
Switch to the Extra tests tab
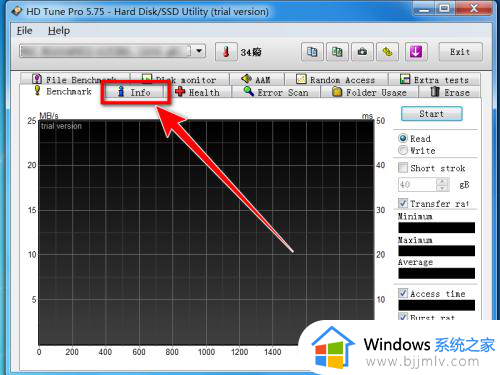[x=434, y=79]
